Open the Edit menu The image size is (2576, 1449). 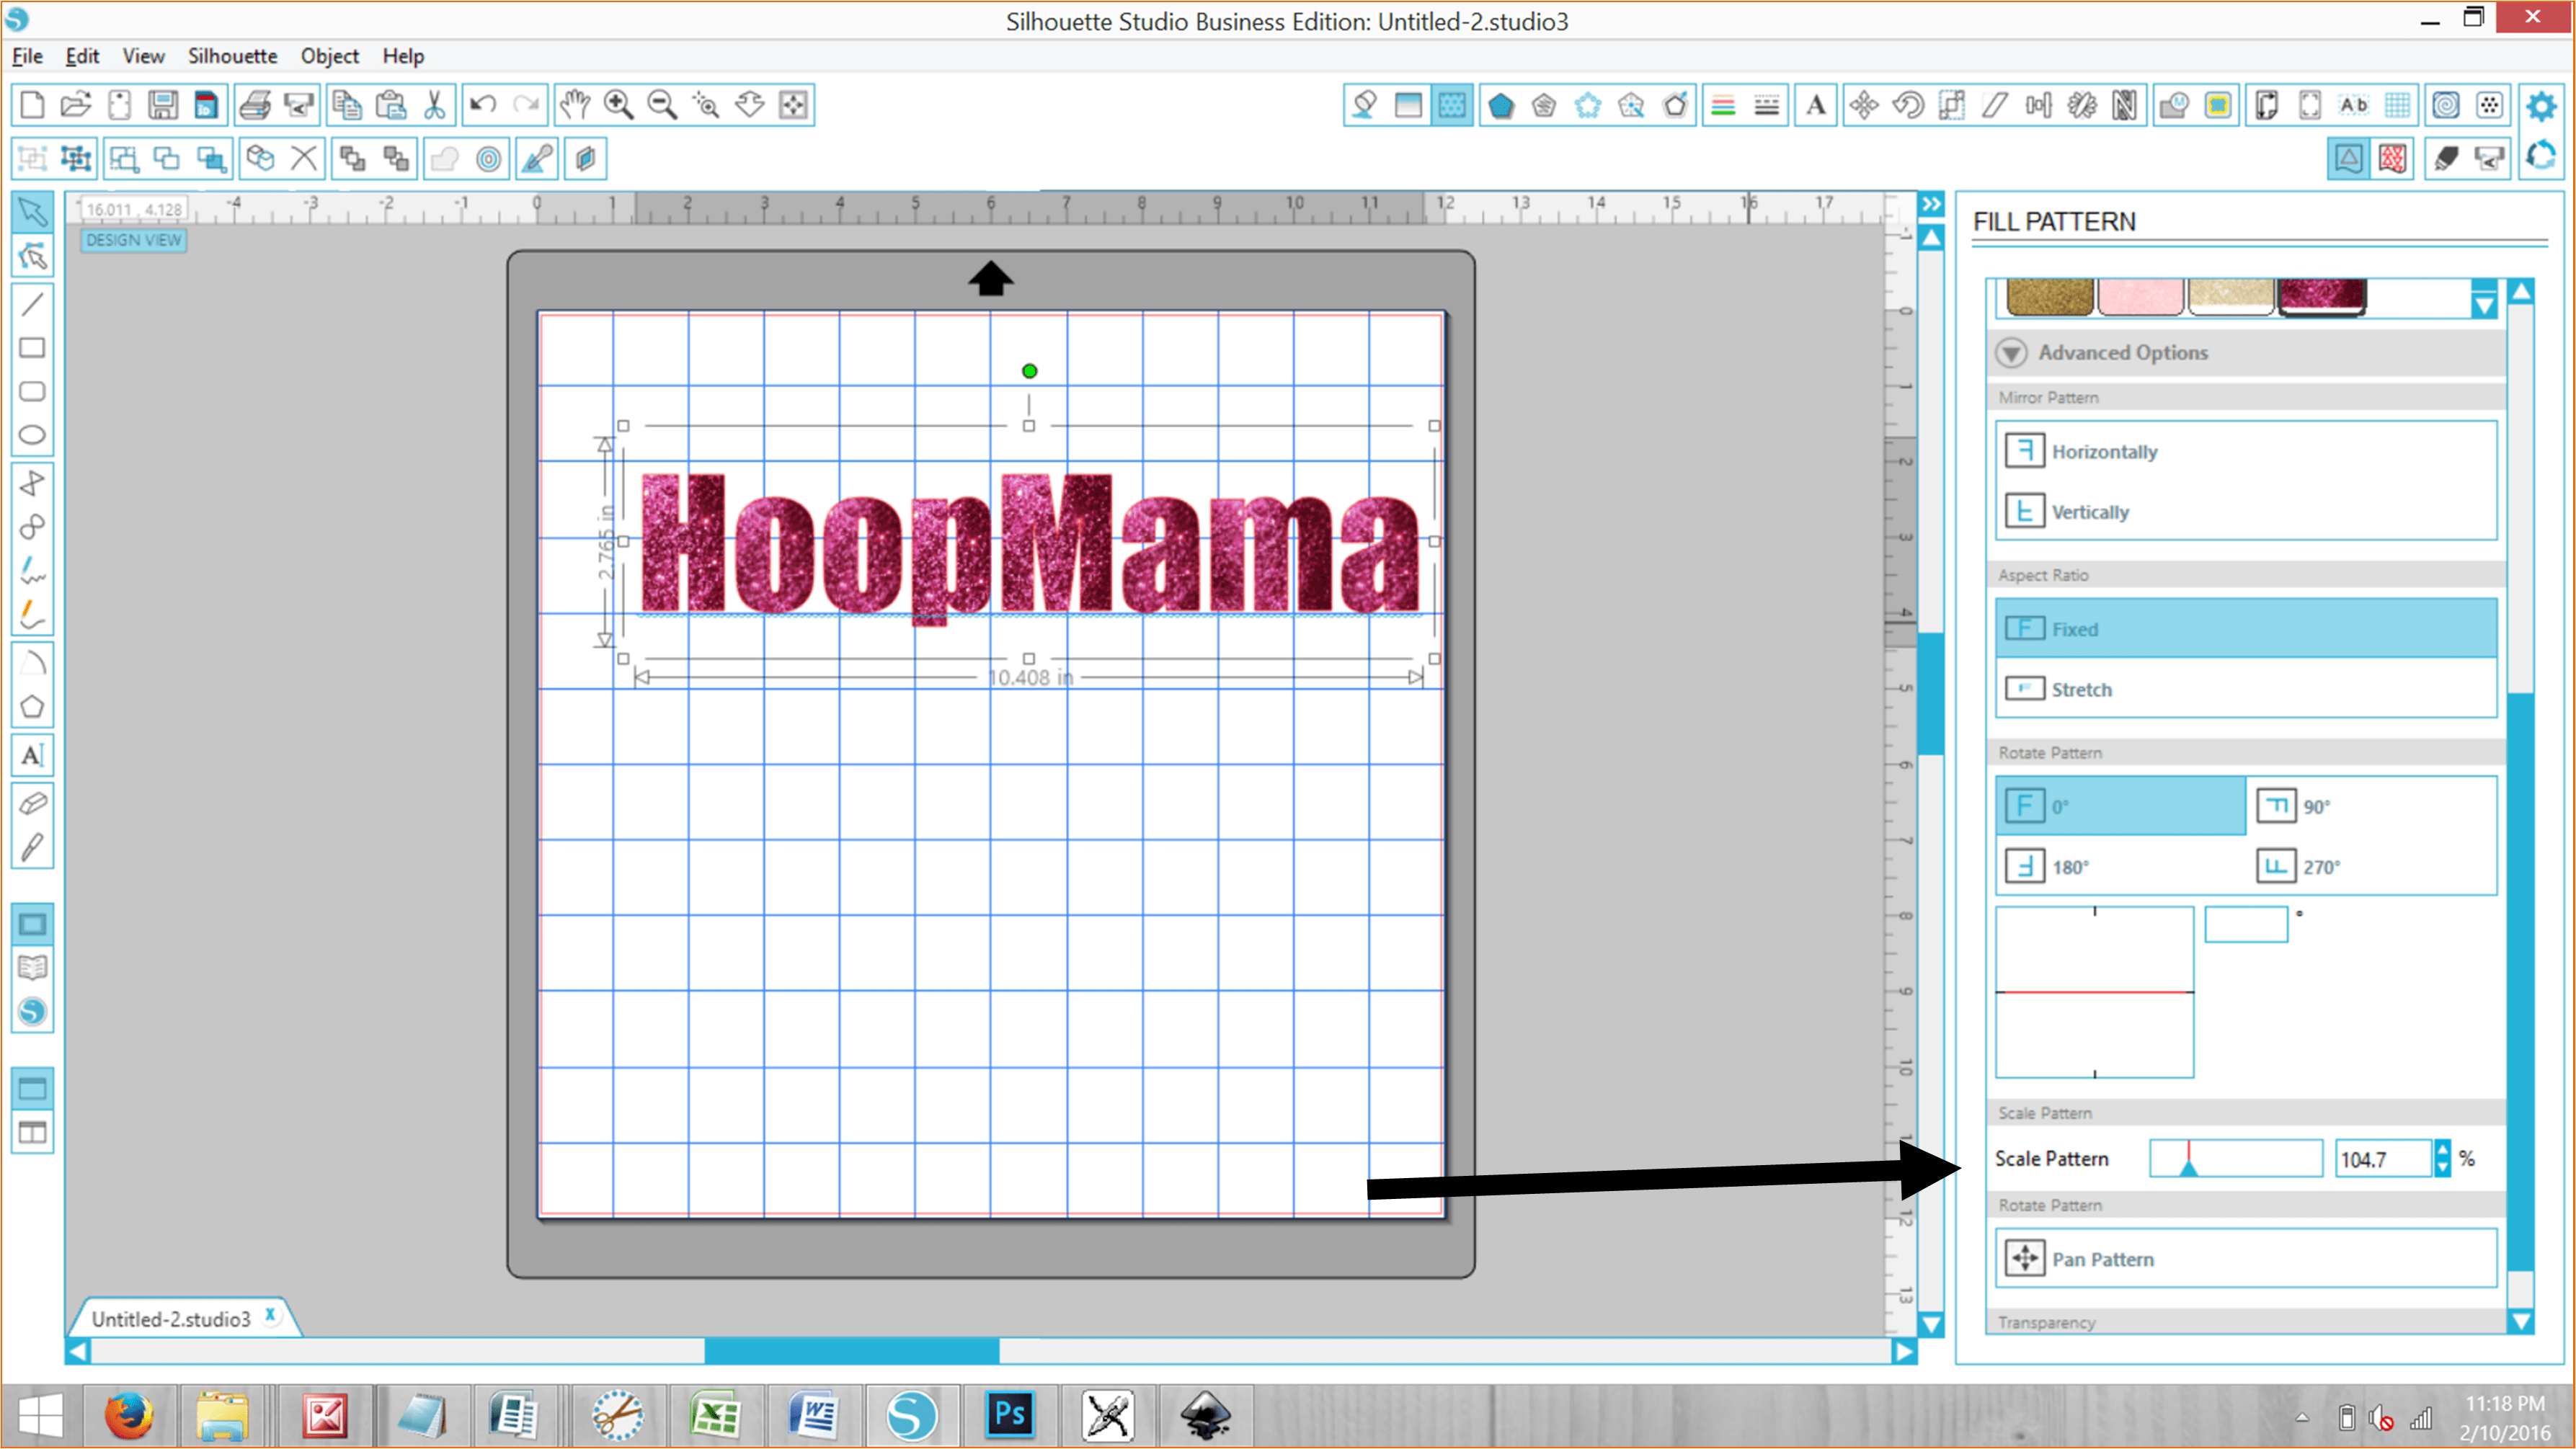tap(82, 56)
